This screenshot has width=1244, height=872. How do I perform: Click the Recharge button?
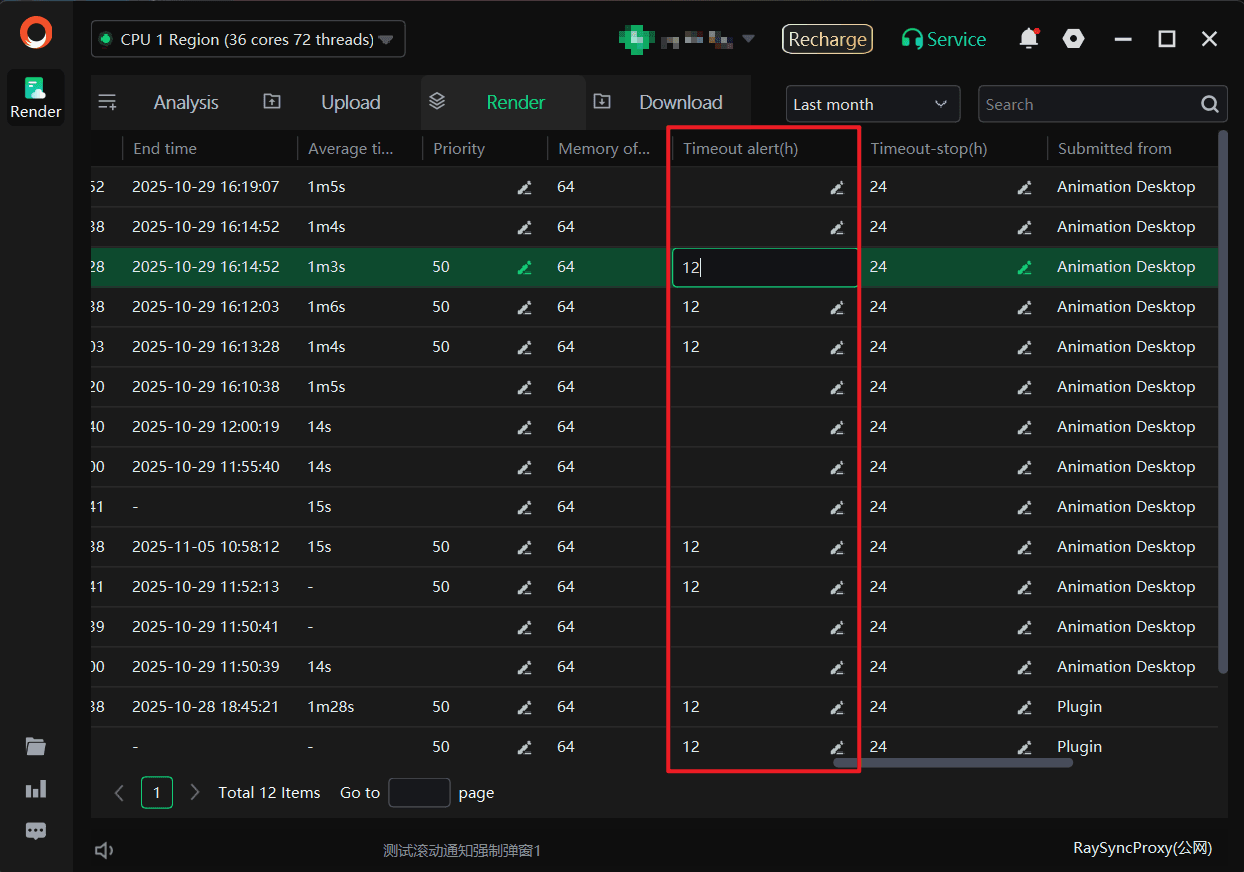pos(827,39)
